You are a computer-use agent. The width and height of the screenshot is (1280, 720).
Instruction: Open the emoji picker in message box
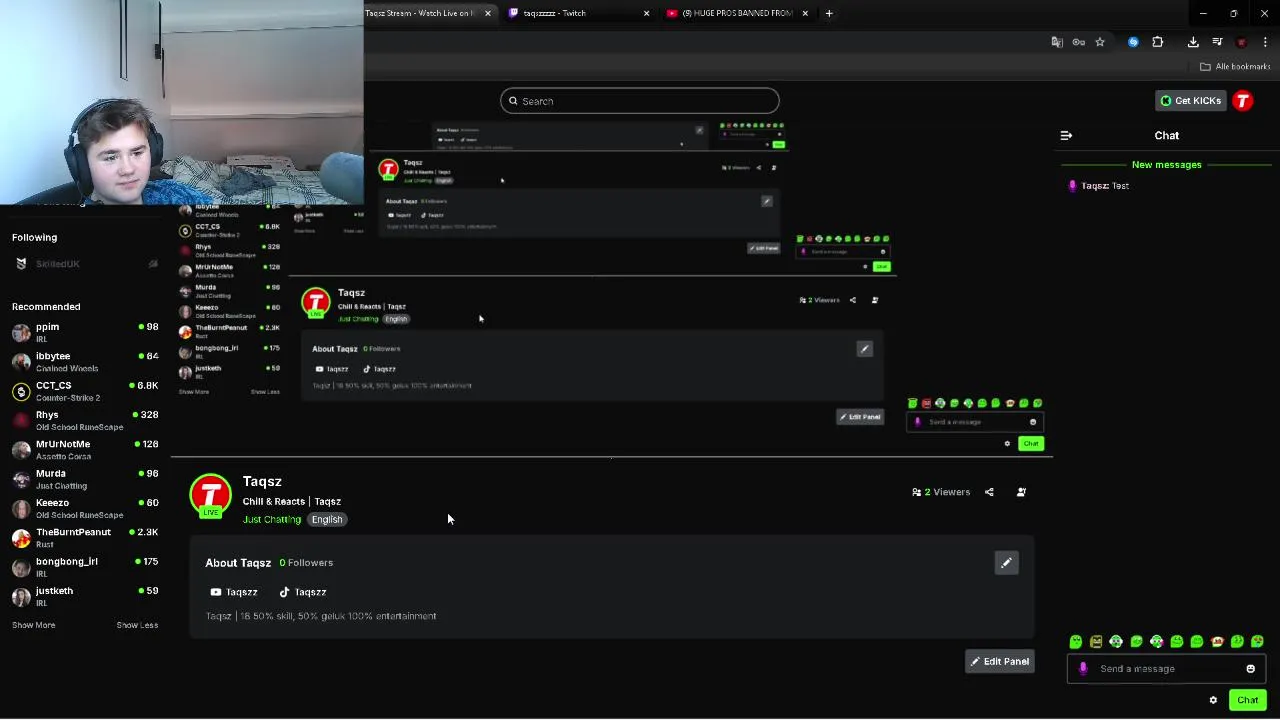point(1250,669)
